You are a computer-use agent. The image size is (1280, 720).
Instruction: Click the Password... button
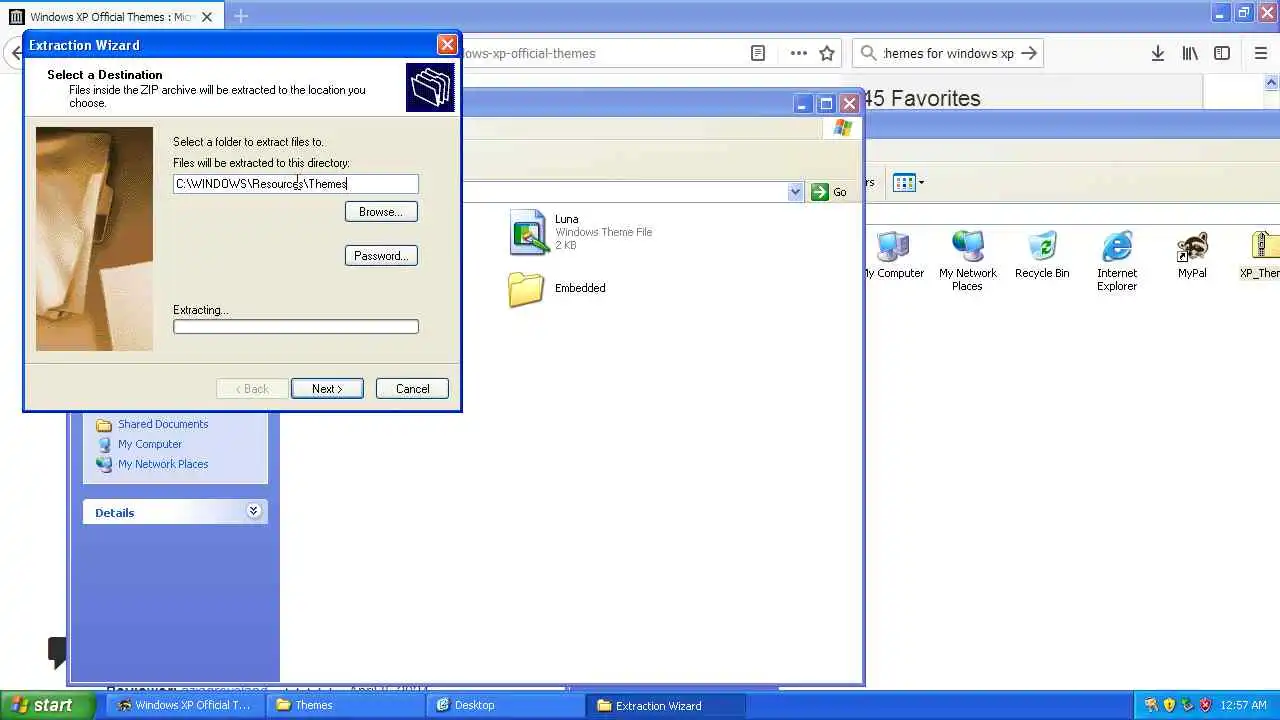click(381, 256)
